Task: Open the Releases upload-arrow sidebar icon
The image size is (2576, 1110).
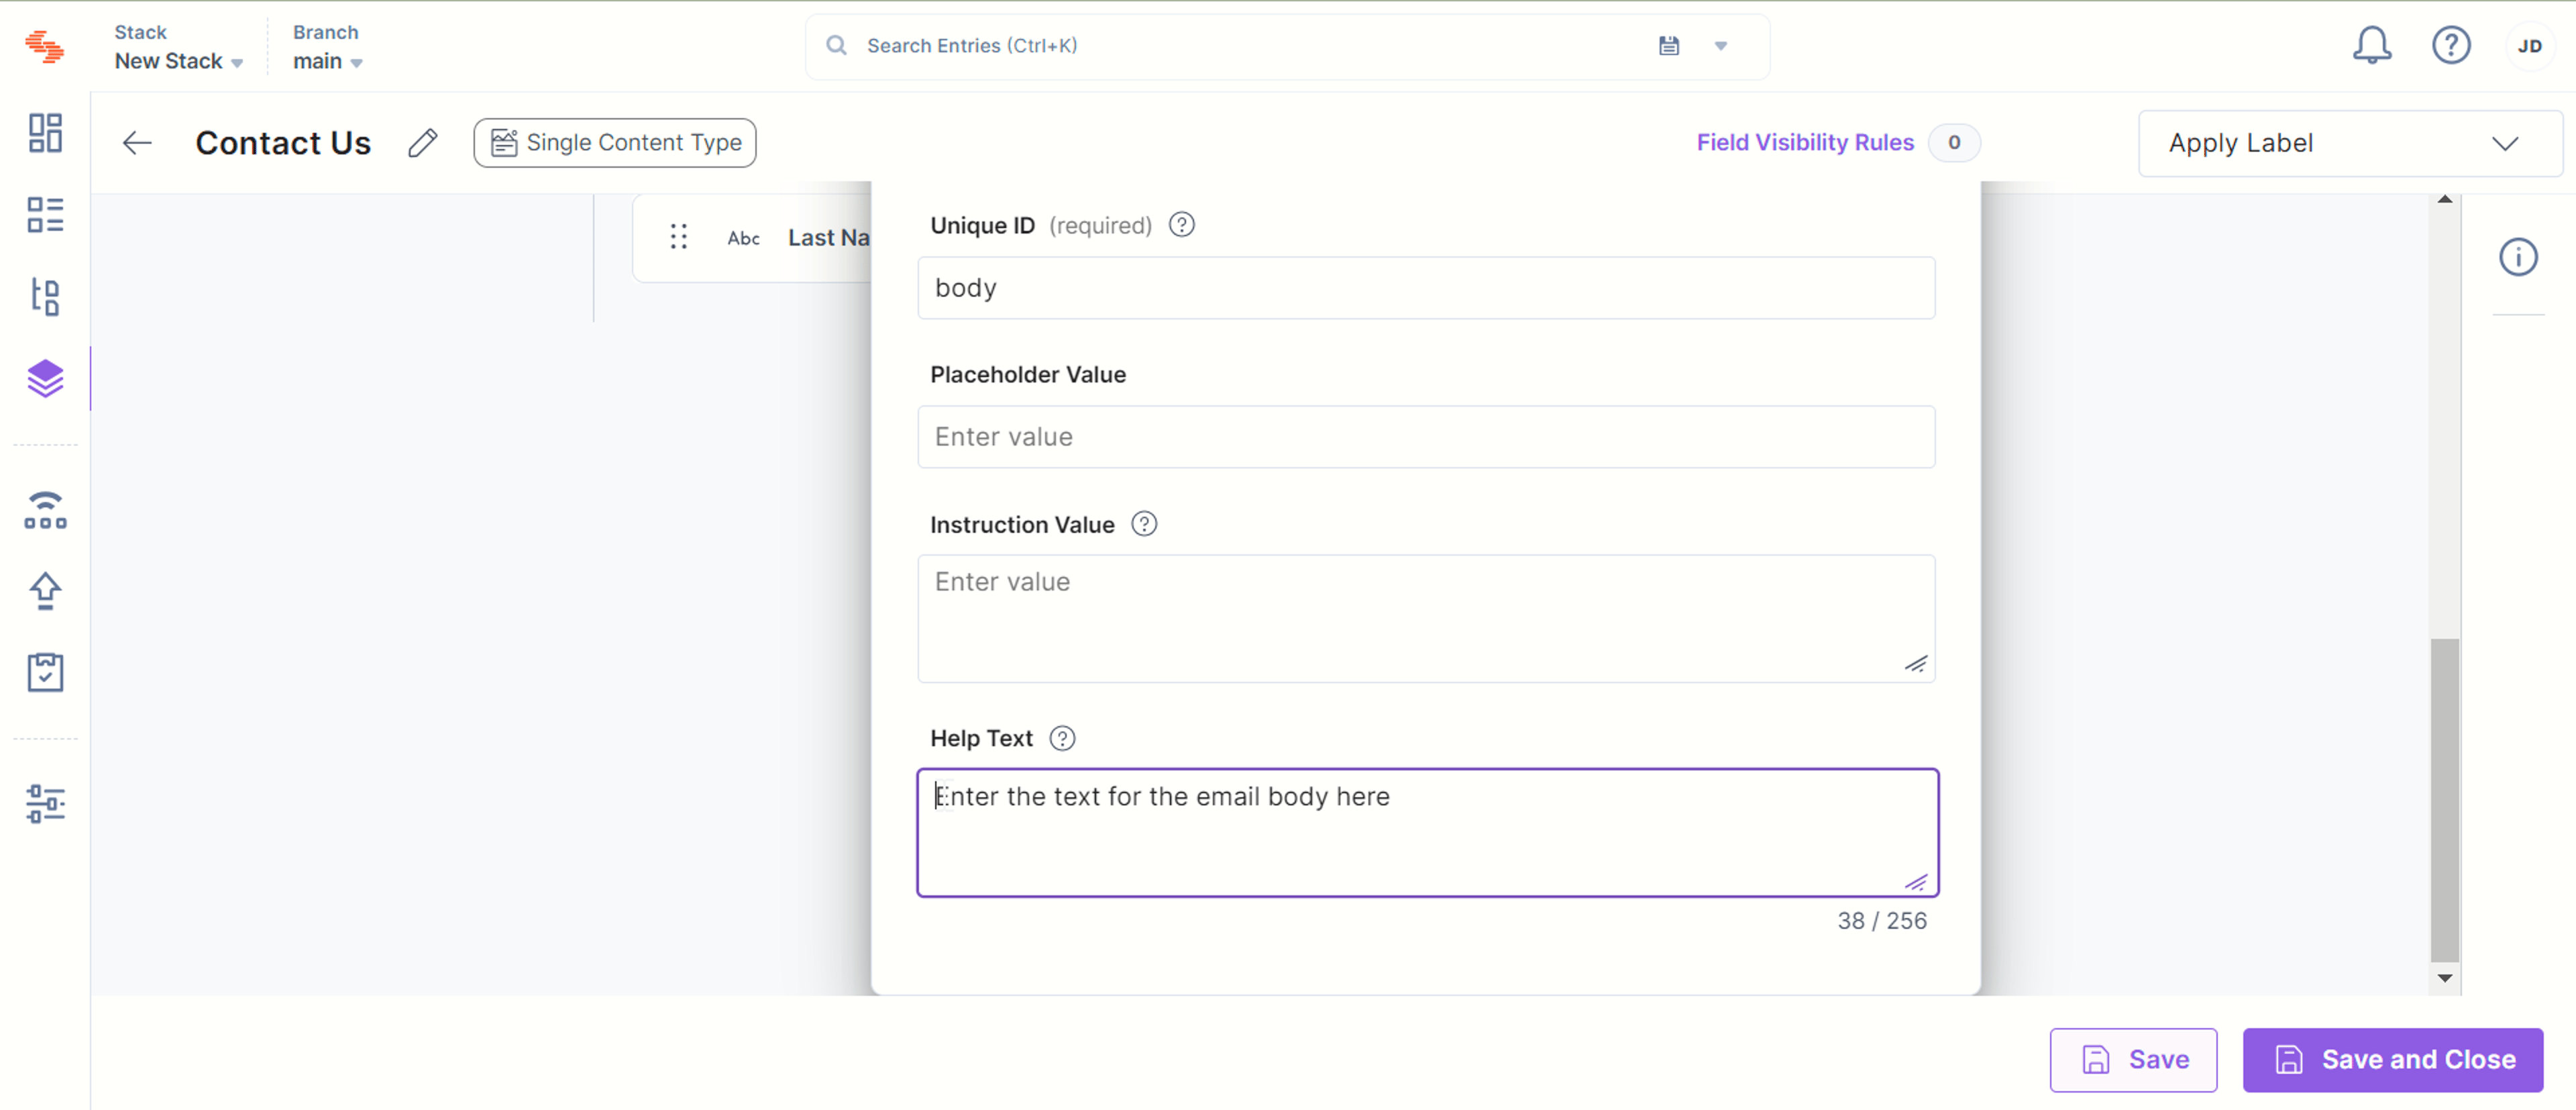Action: (x=45, y=590)
